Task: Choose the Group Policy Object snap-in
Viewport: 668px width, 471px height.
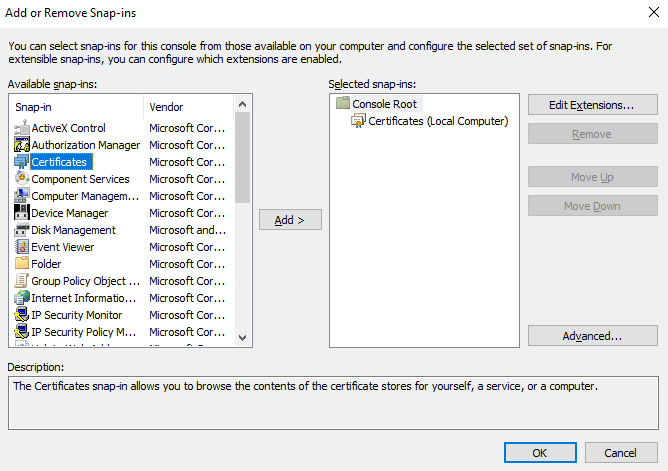Action: (78, 281)
